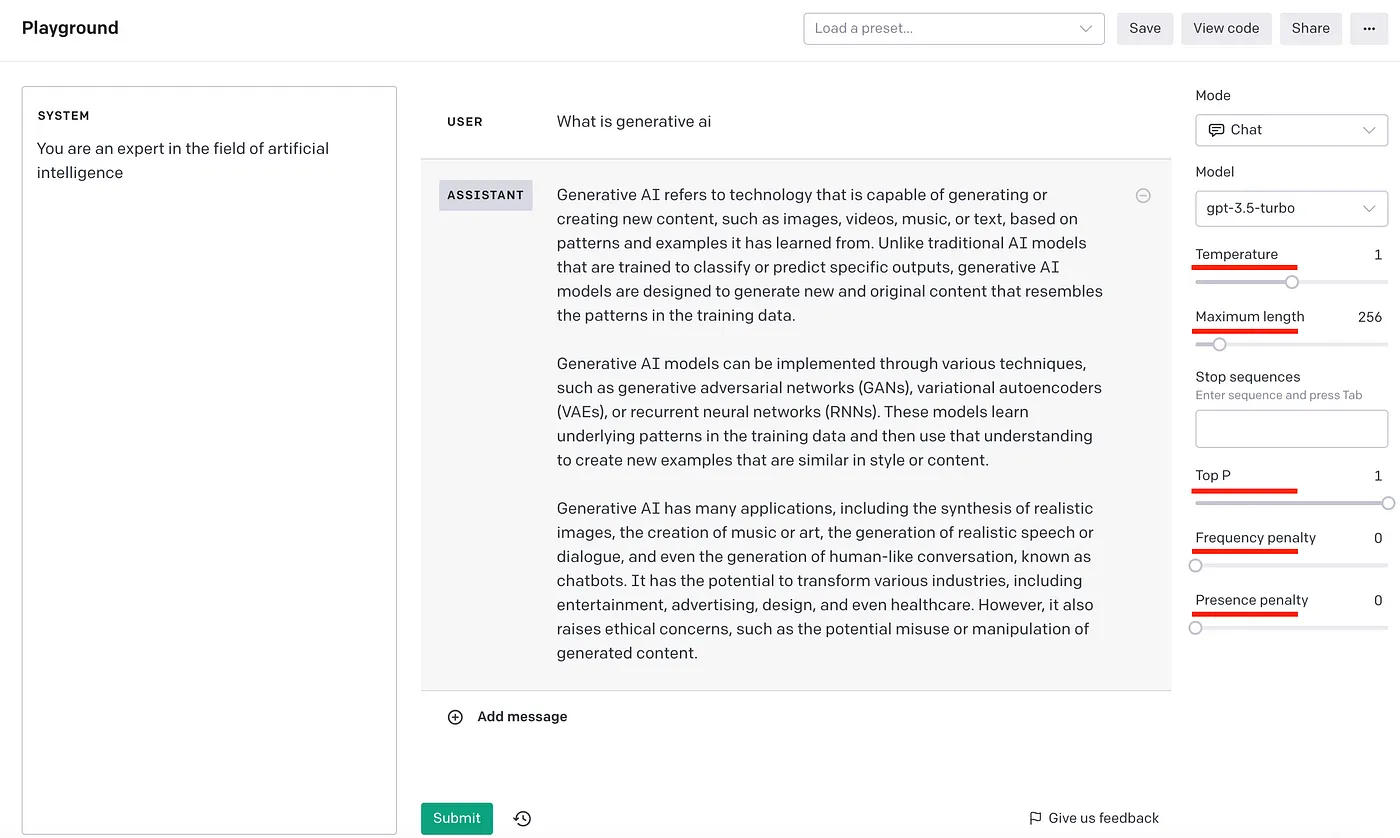Click the Top P value 1
The image size is (1400, 838).
(1378, 476)
